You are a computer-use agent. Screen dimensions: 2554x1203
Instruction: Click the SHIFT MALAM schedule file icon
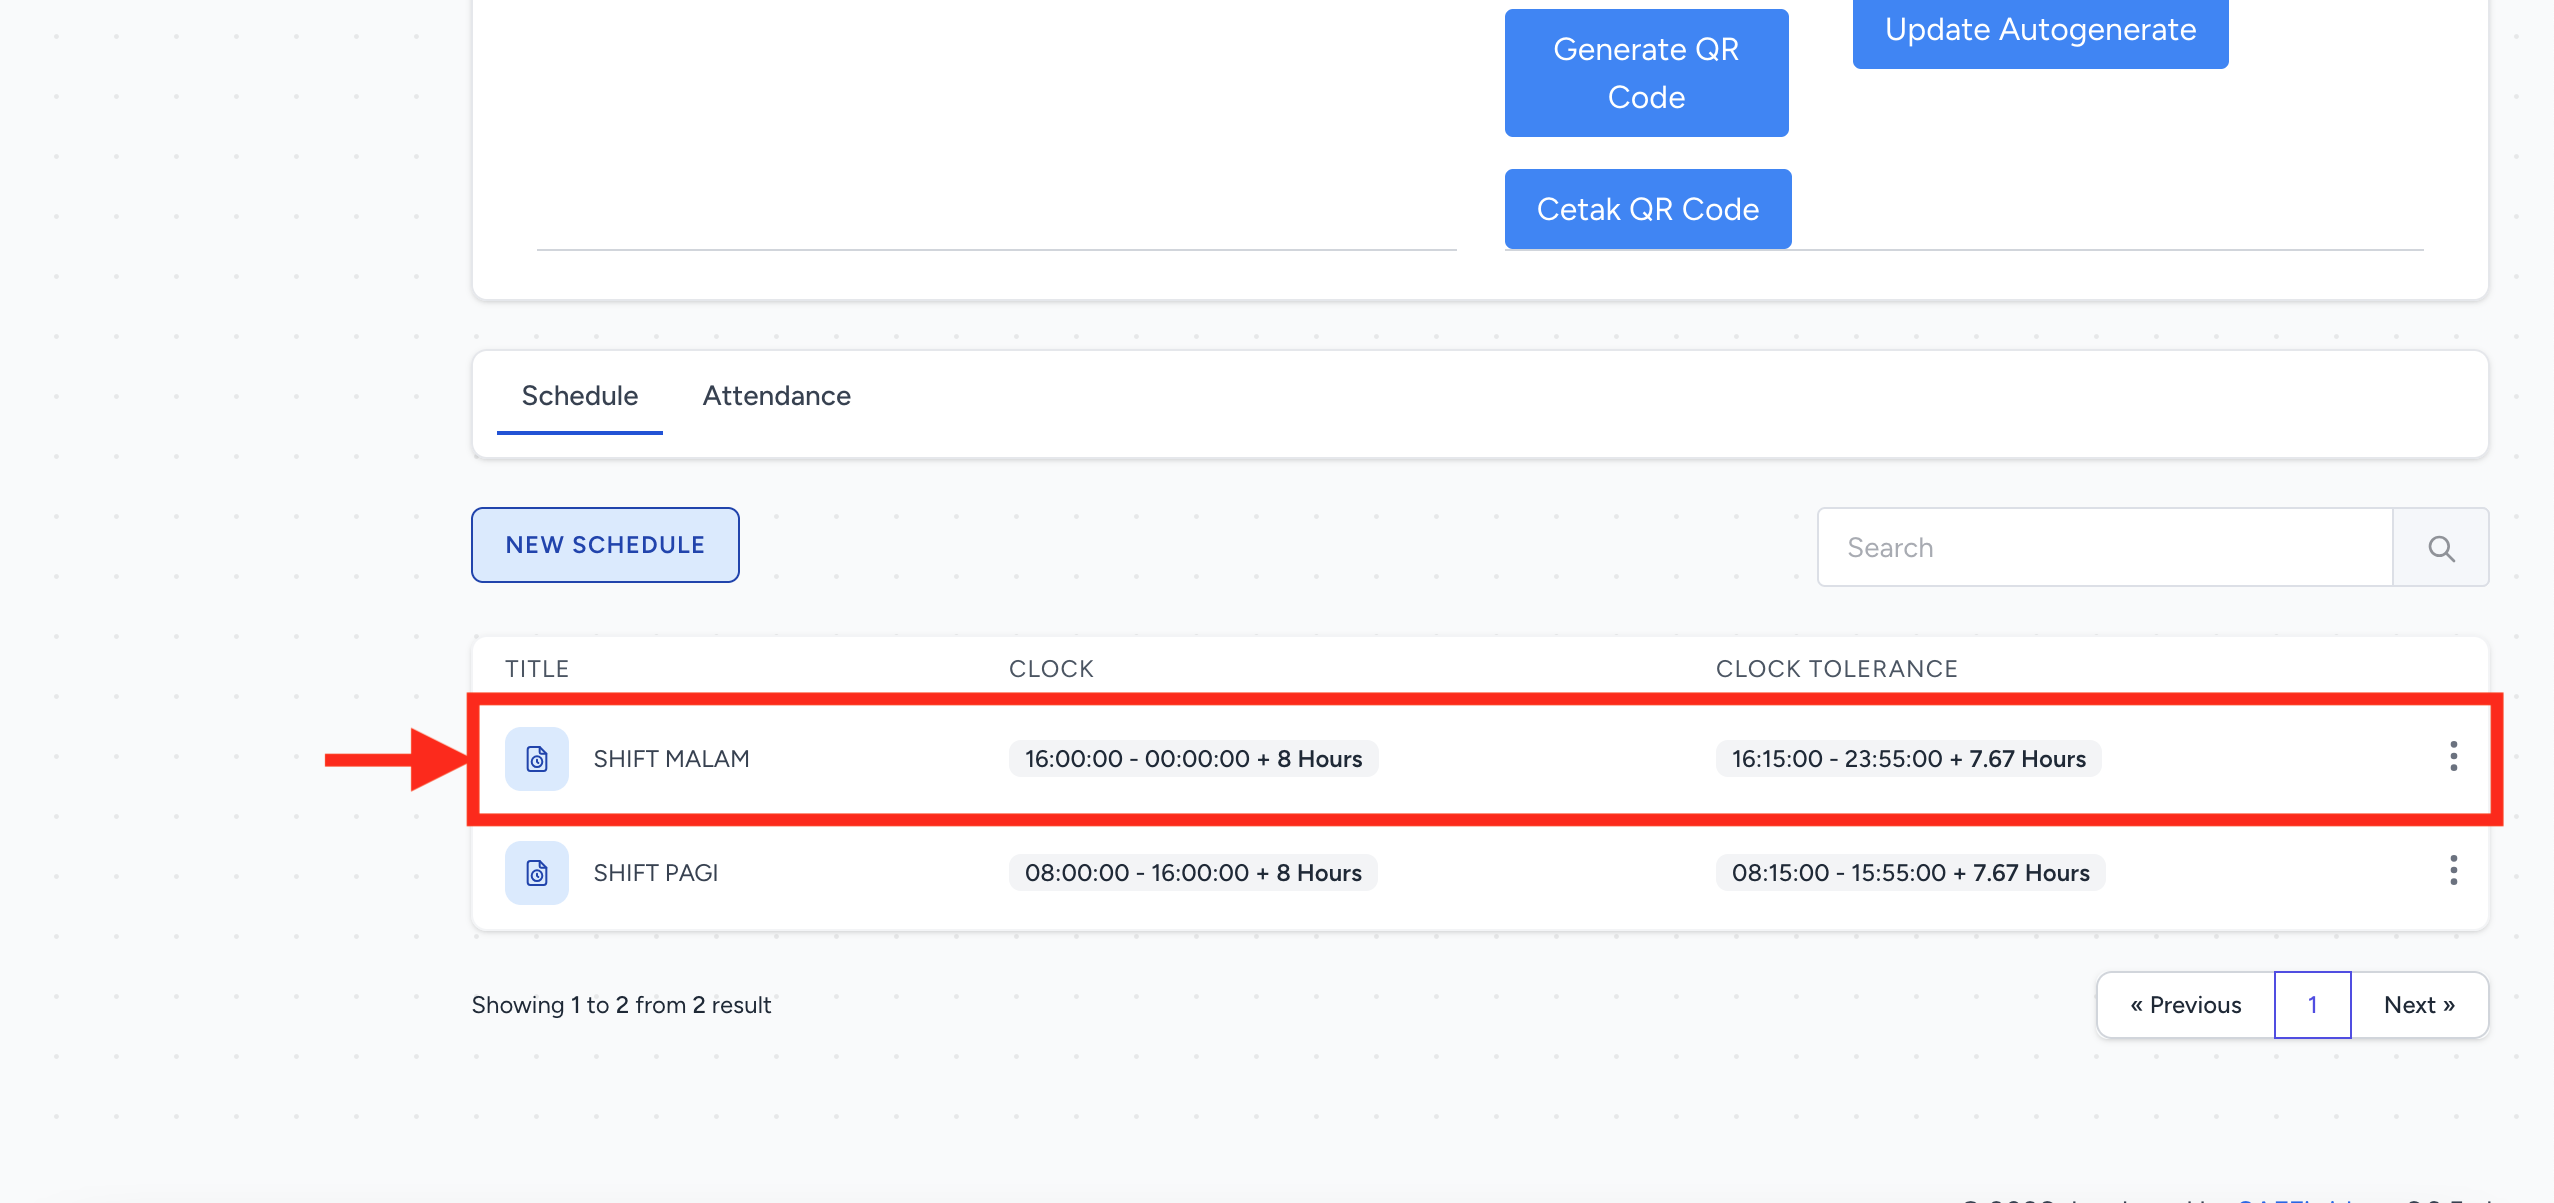pyautogui.click(x=537, y=759)
